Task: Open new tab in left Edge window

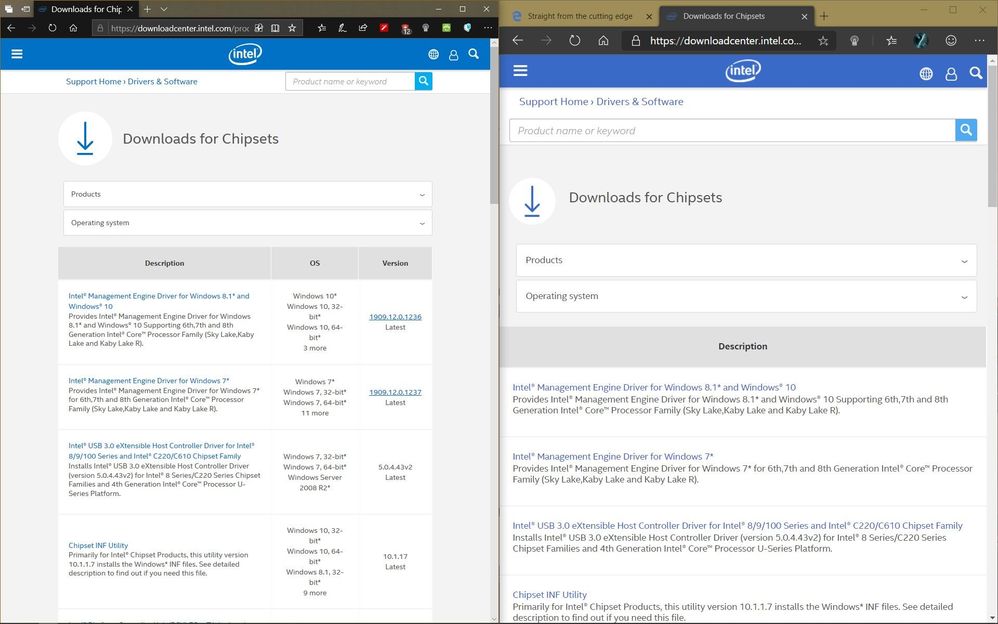Action: coord(147,9)
